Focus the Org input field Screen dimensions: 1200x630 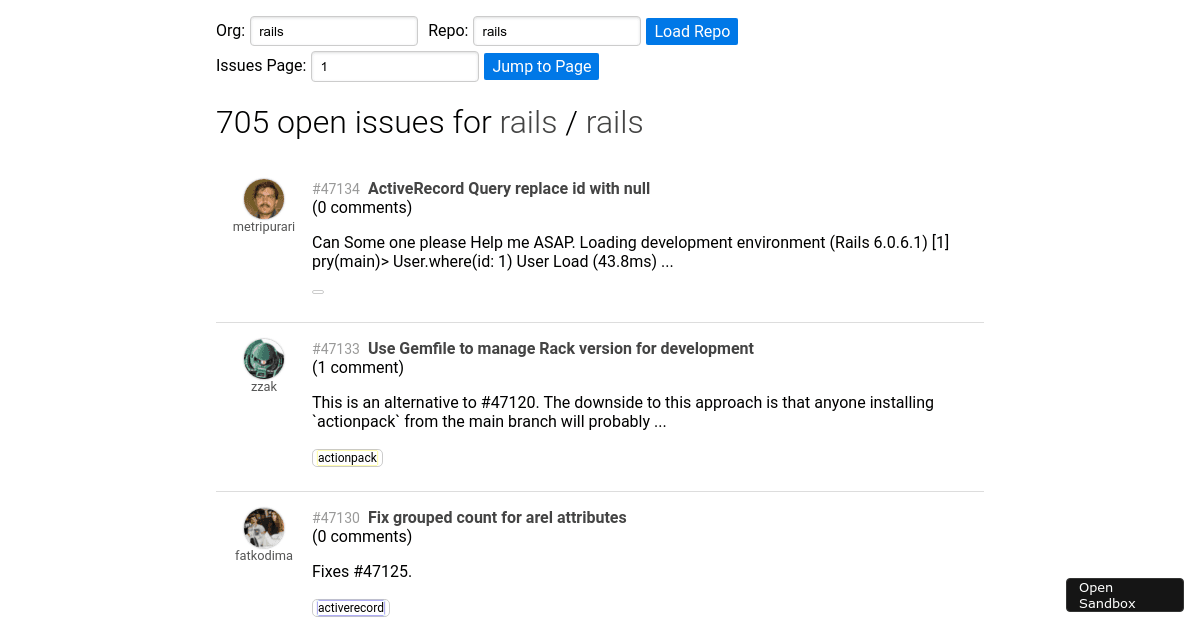[333, 31]
